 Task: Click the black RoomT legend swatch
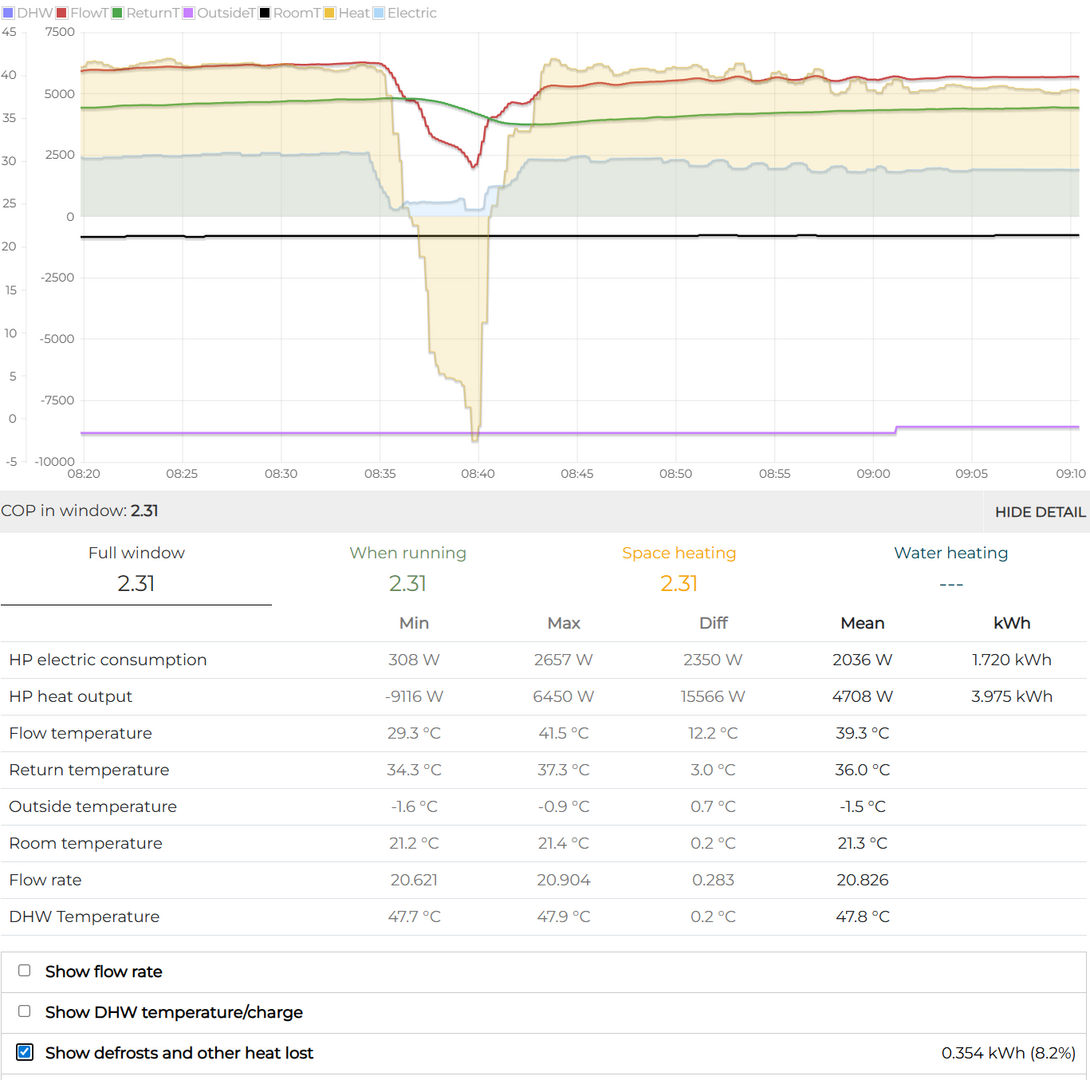(265, 14)
